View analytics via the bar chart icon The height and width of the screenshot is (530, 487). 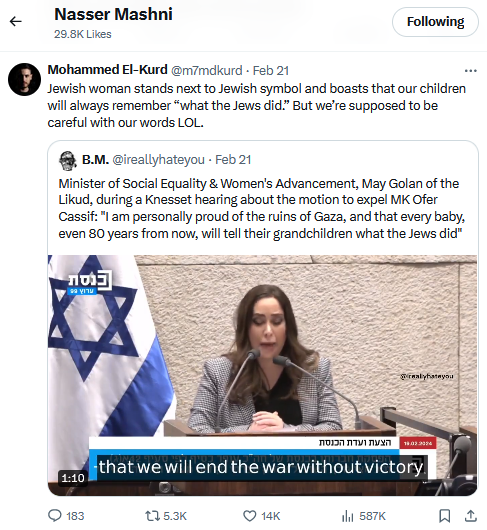tap(347, 516)
